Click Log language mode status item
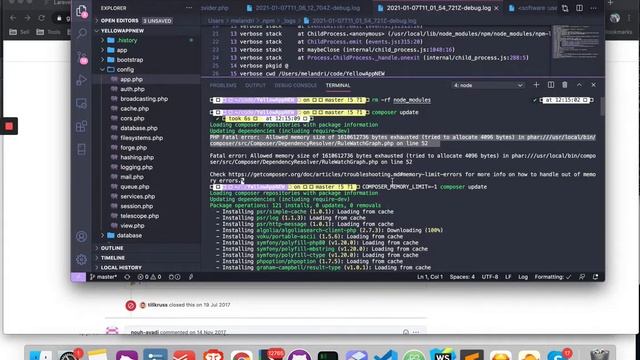 pos(523,277)
